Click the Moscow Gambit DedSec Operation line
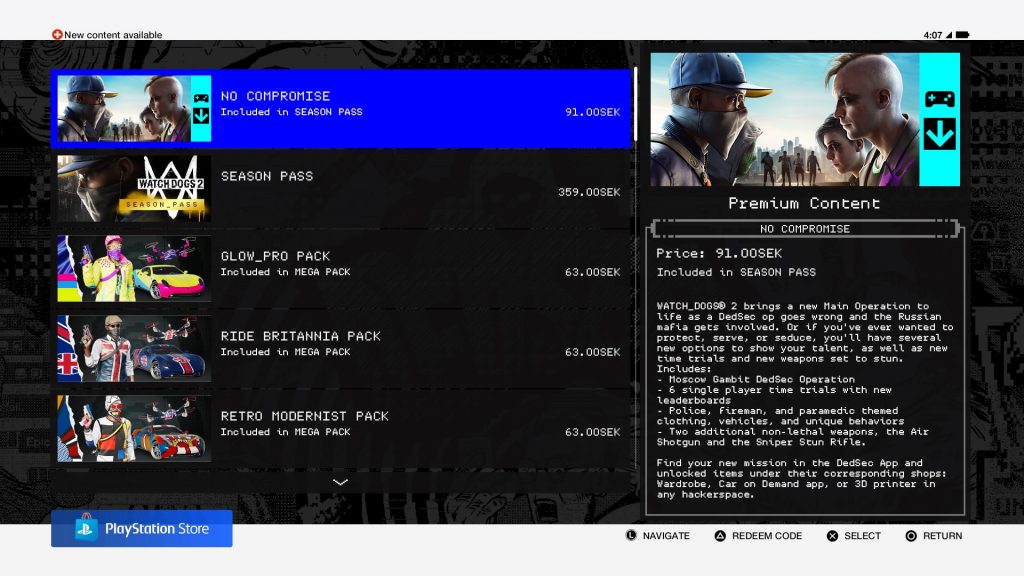This screenshot has width=1024, height=576. pos(756,379)
